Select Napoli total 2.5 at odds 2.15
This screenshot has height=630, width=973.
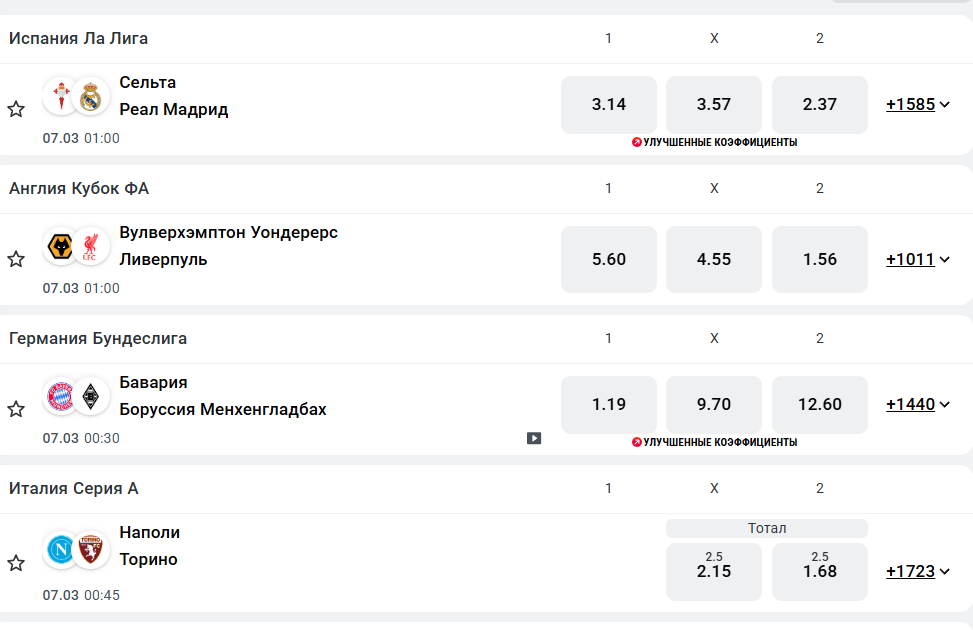(714, 571)
